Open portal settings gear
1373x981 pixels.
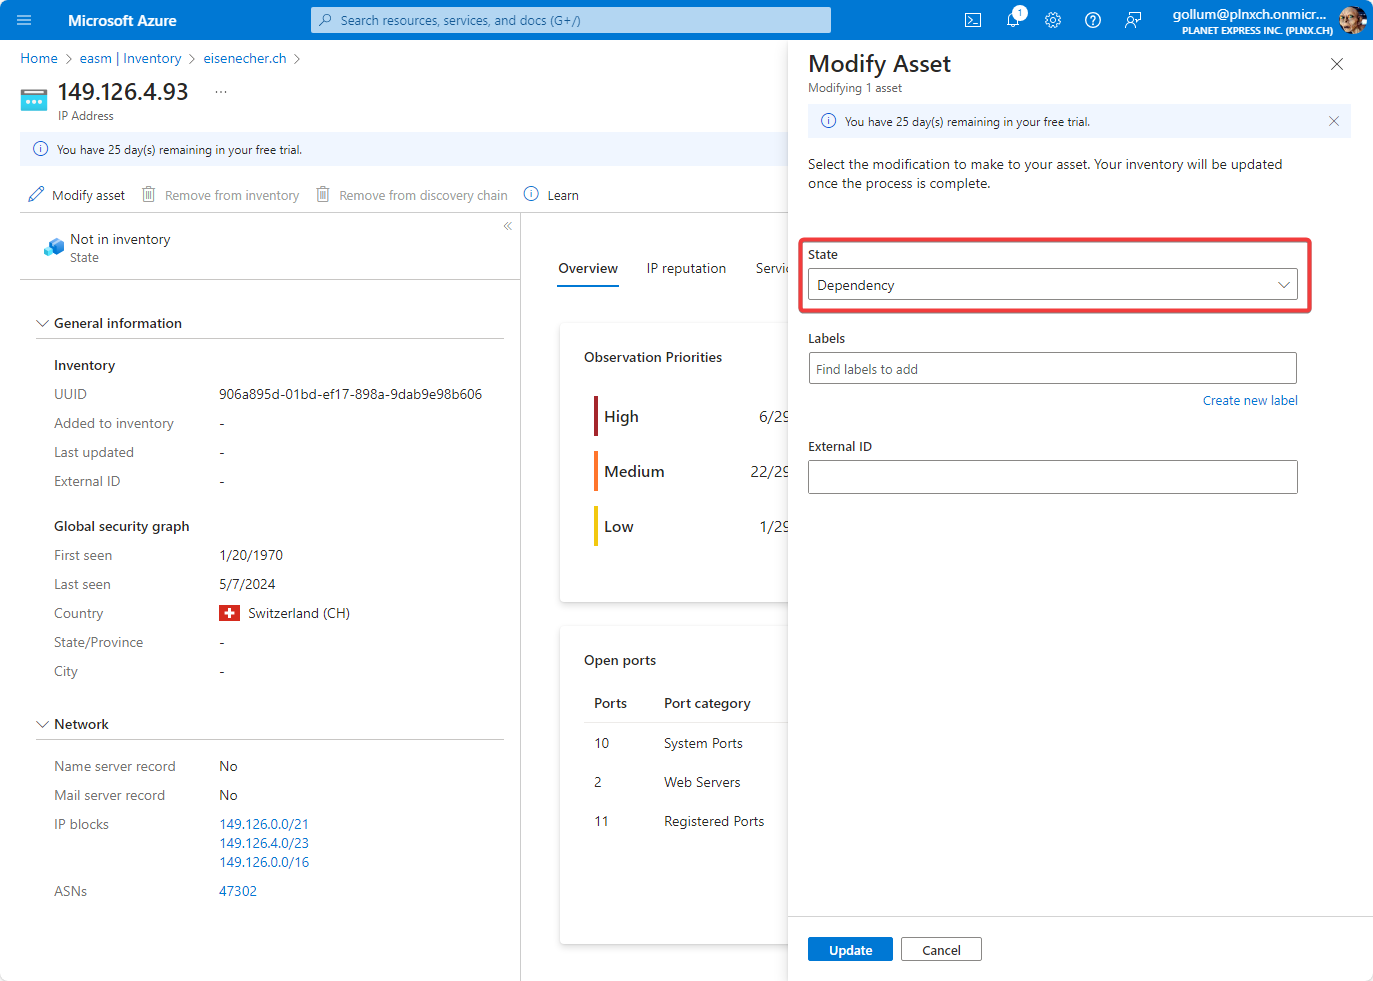pyautogui.click(x=1053, y=20)
